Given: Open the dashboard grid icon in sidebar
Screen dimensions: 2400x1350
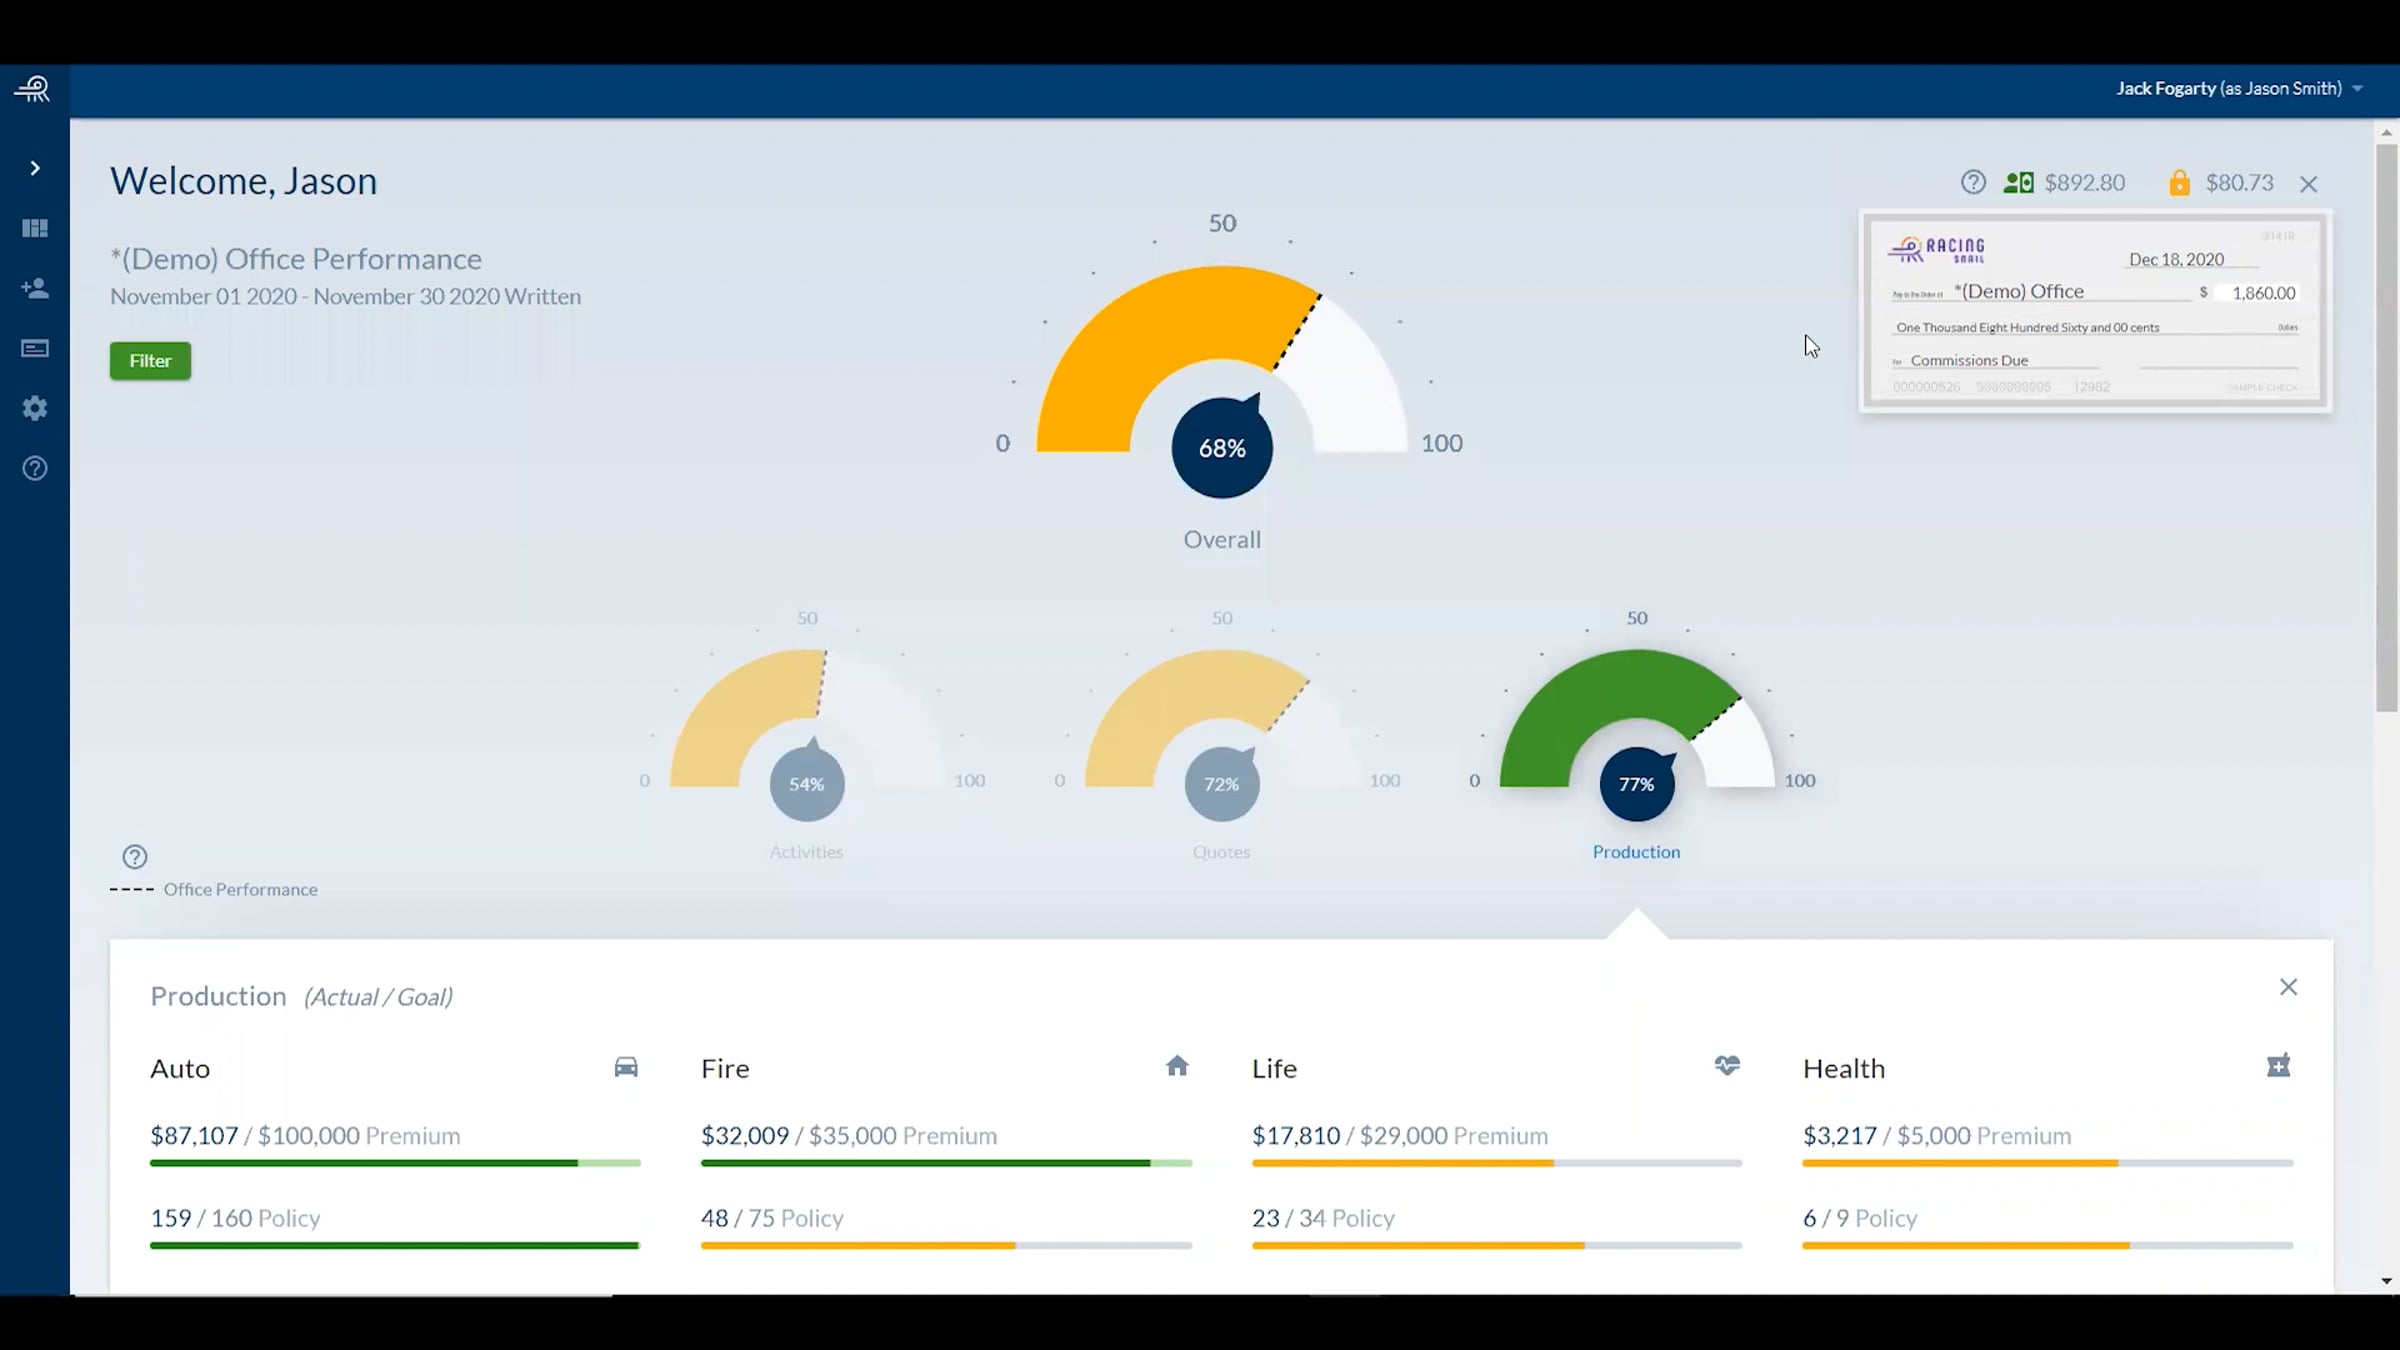Looking at the screenshot, I should (x=35, y=229).
